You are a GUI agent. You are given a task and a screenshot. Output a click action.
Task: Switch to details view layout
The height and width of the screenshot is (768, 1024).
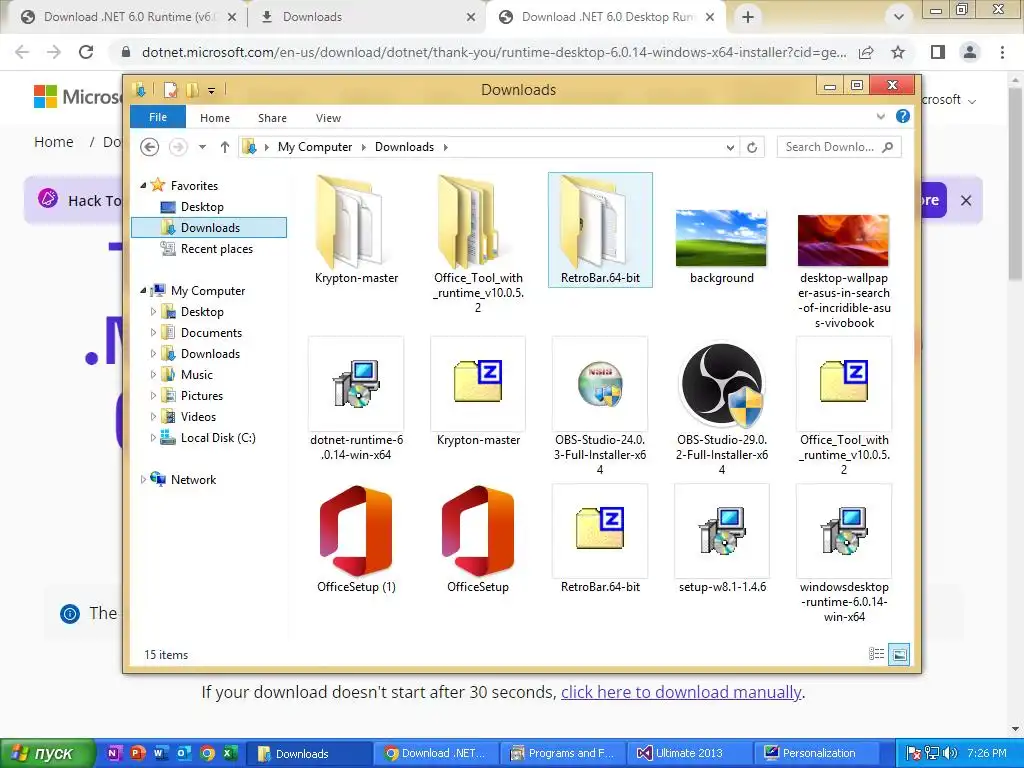[876, 654]
